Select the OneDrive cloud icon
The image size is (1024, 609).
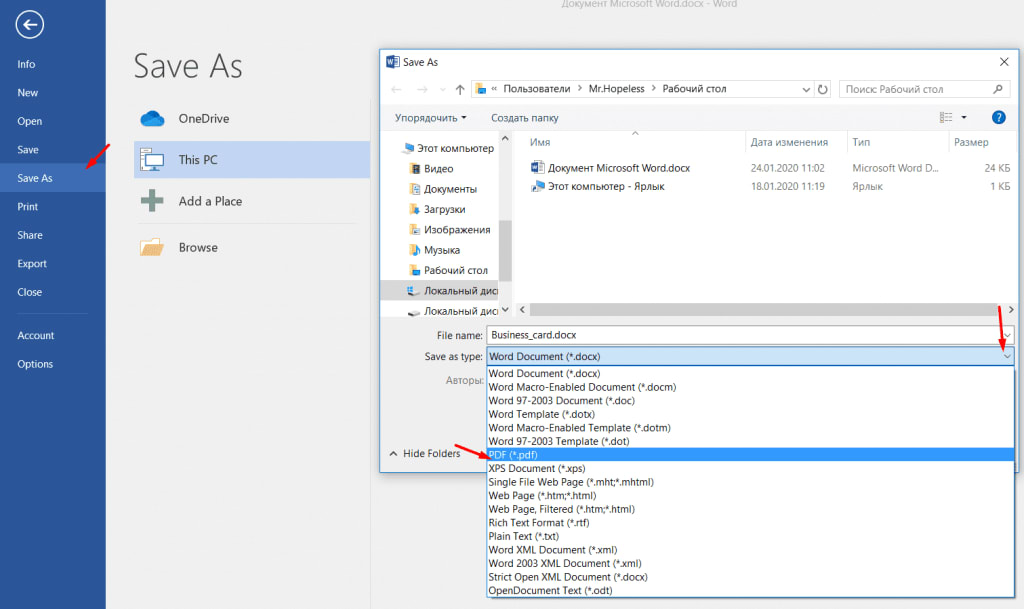click(x=152, y=119)
